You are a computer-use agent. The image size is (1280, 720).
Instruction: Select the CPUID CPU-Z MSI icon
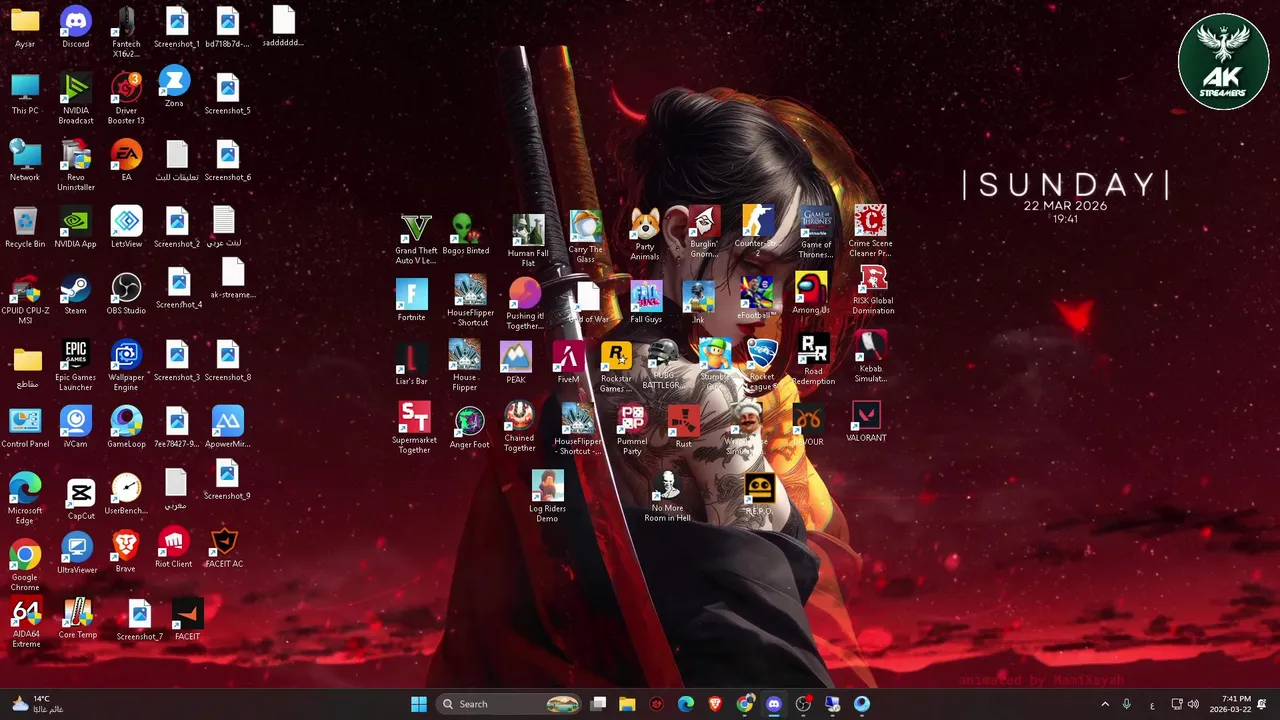tap(25, 299)
